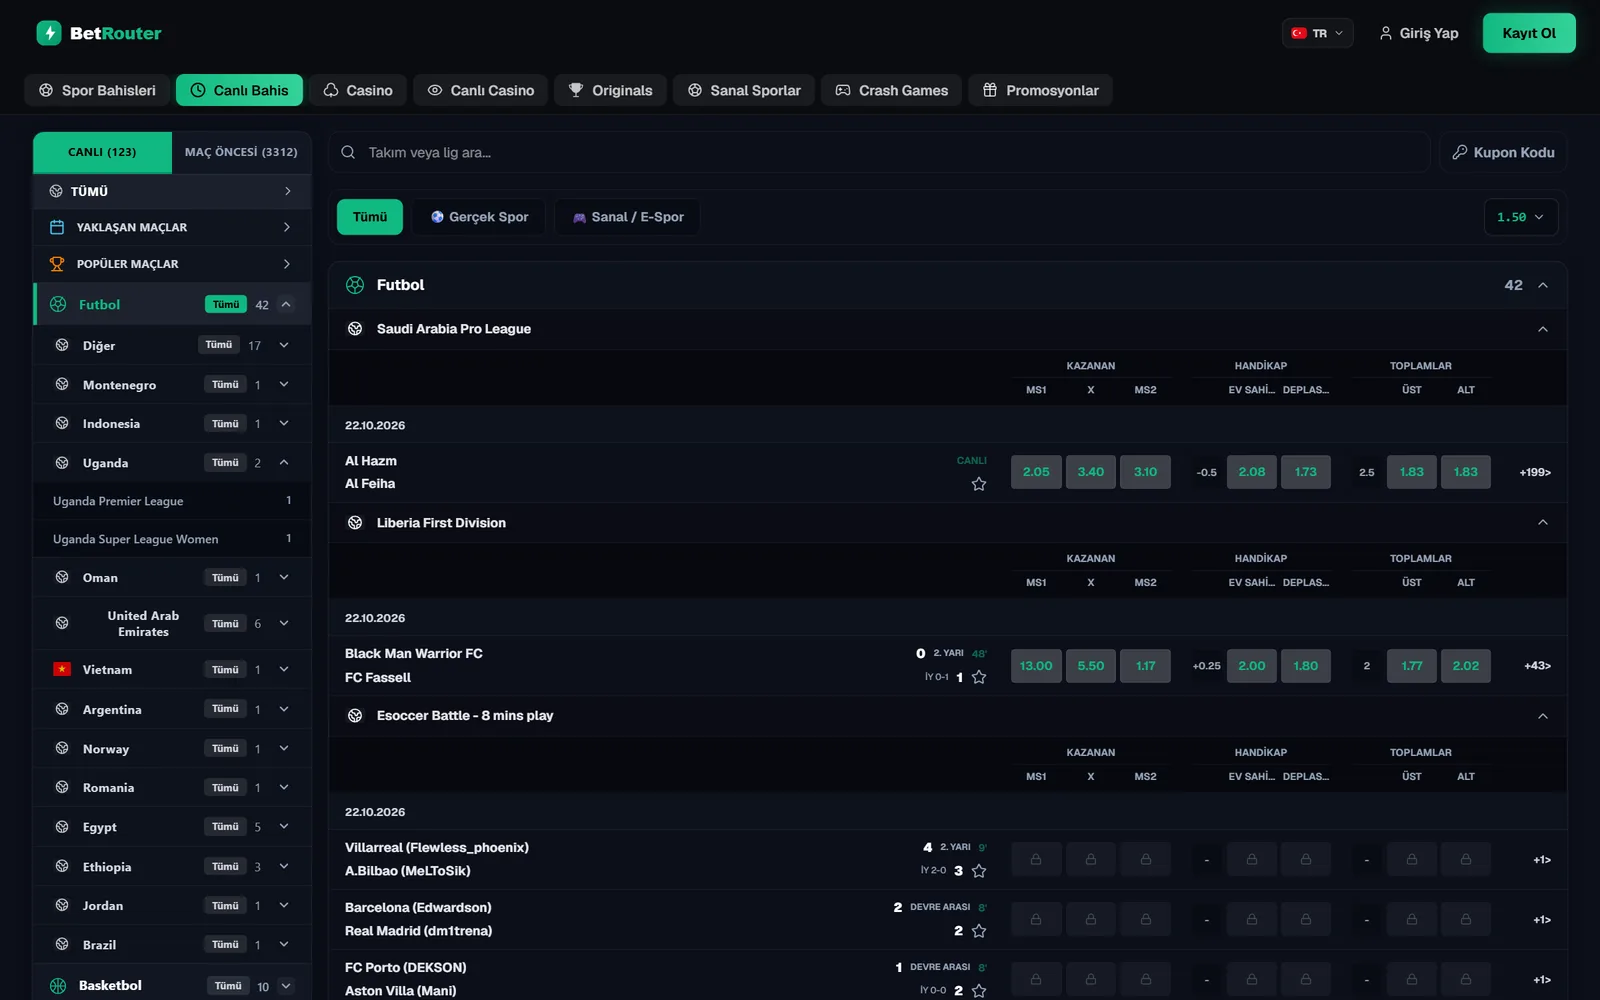
Task: Click the Futbol icon in sidebar
Action: pos(58,304)
